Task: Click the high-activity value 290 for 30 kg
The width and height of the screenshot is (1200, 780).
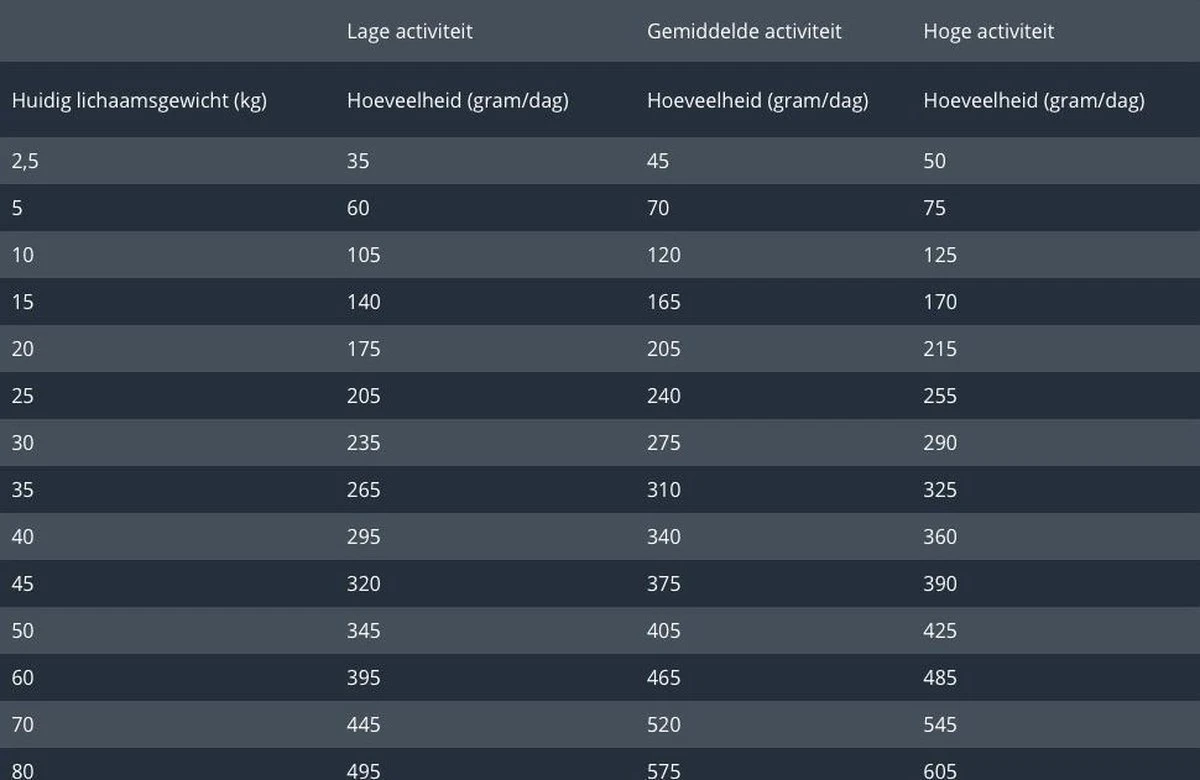Action: click(x=940, y=443)
